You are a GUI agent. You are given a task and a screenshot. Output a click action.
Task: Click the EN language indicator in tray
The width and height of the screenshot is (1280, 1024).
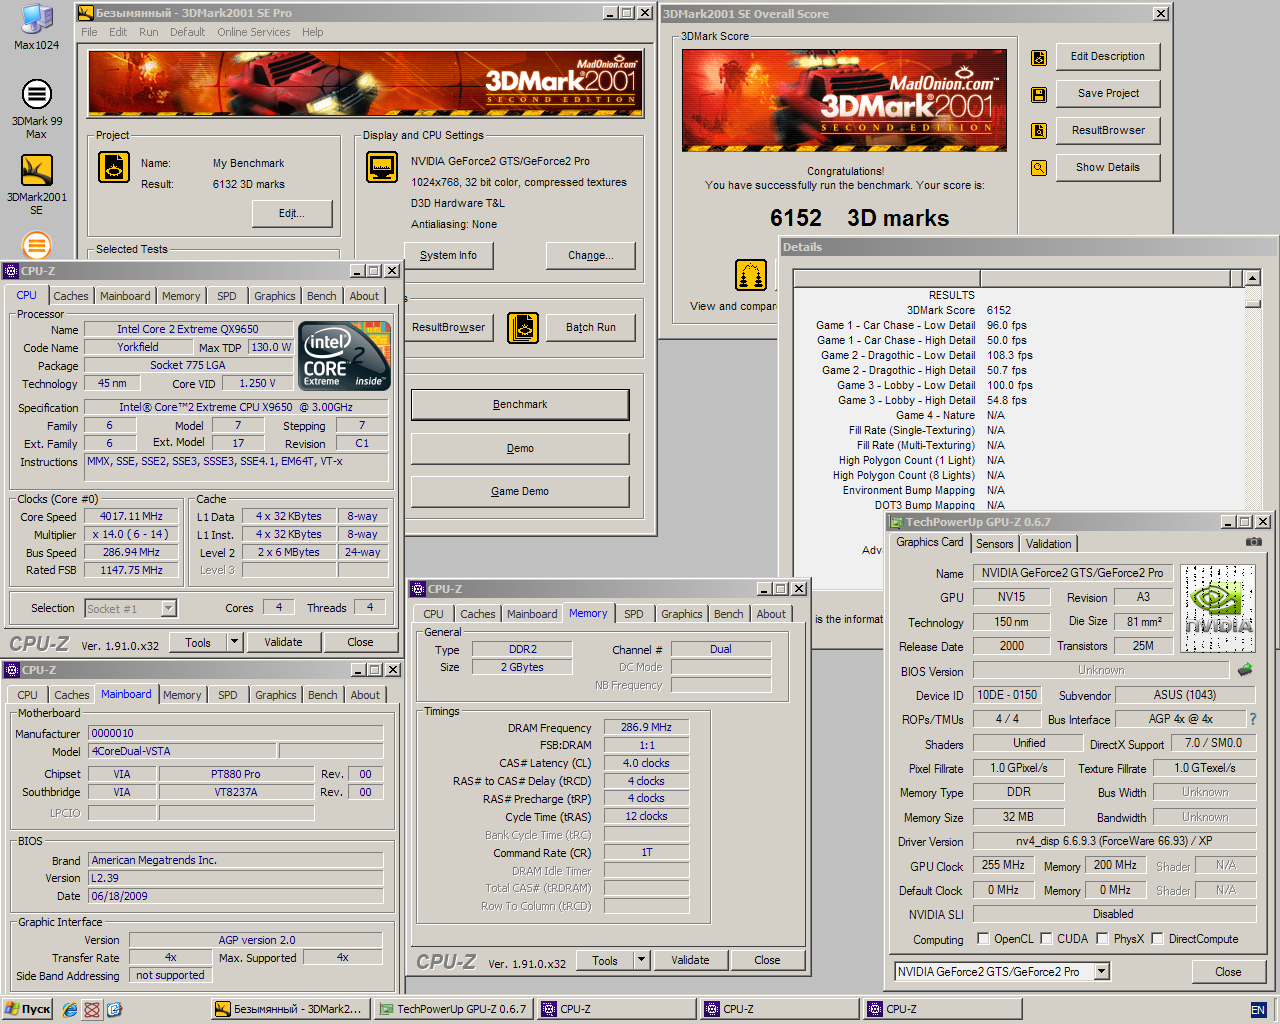pyautogui.click(x=1258, y=1010)
